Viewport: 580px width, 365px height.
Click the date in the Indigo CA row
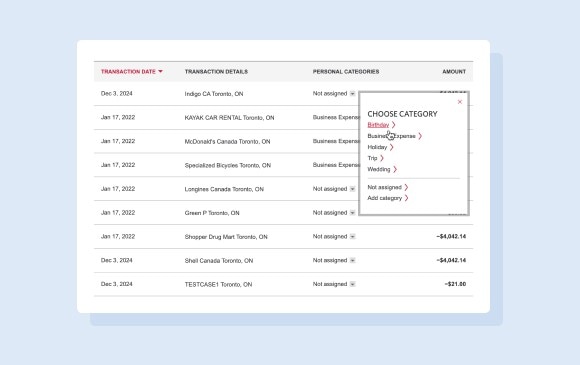click(117, 94)
